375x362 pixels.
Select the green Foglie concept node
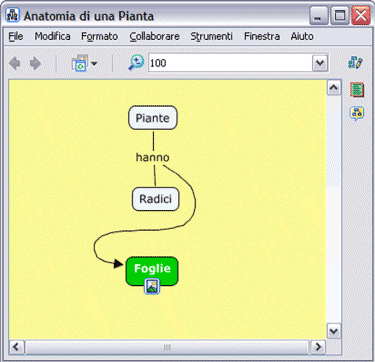[152, 271]
